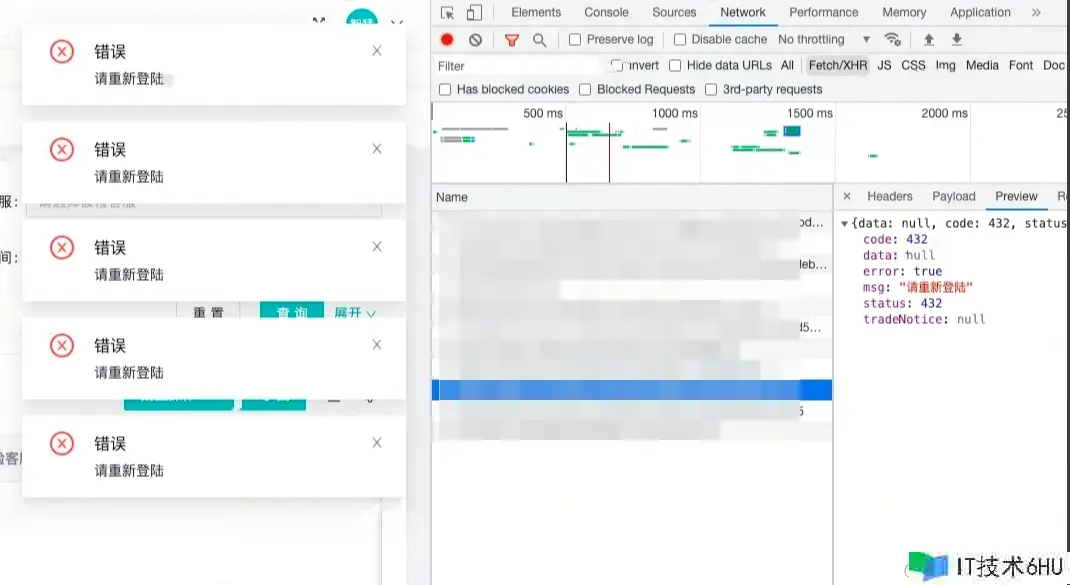Toggle the network filter funnel icon
This screenshot has height=585, width=1070.
512,40
